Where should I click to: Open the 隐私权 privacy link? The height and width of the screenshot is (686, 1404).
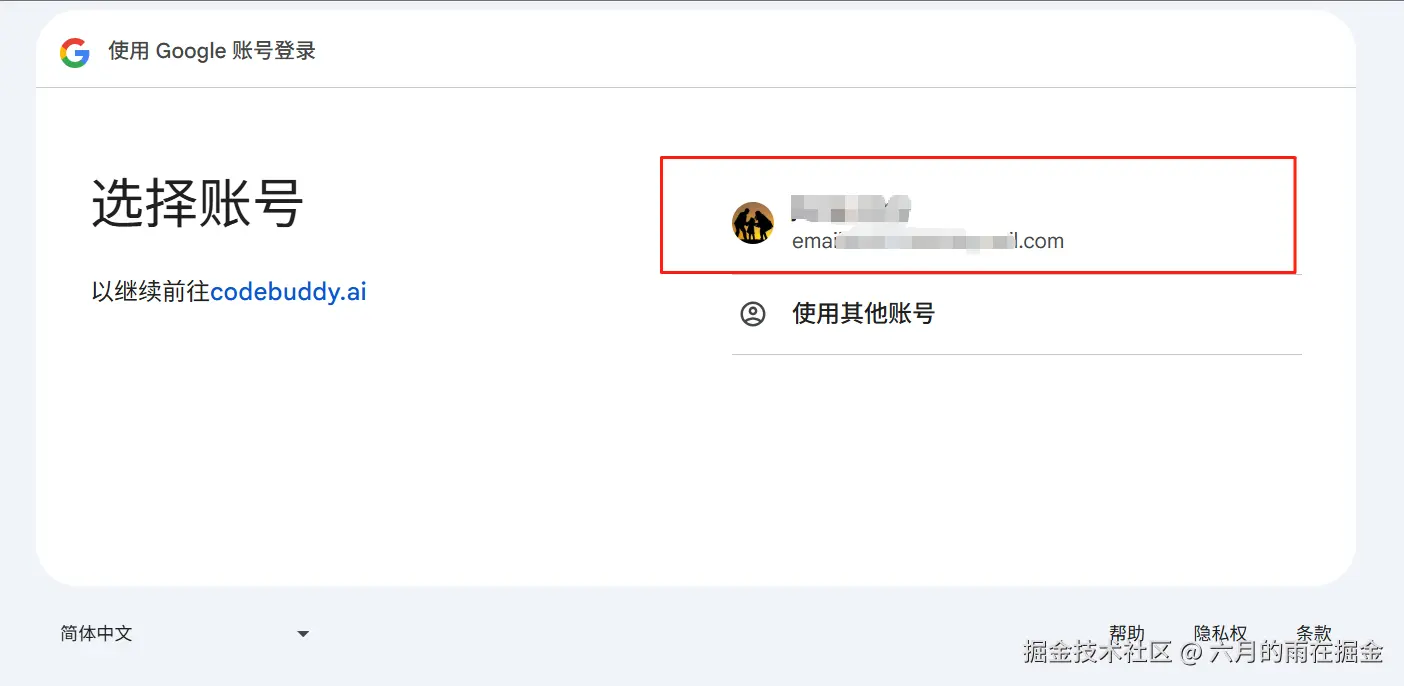1221,633
